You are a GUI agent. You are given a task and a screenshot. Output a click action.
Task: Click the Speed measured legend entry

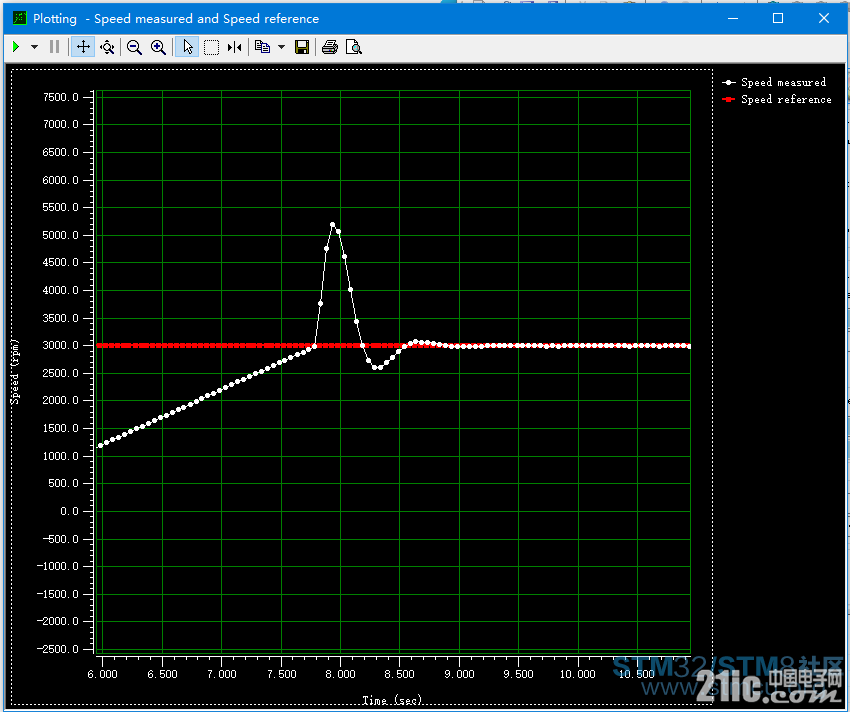774,82
